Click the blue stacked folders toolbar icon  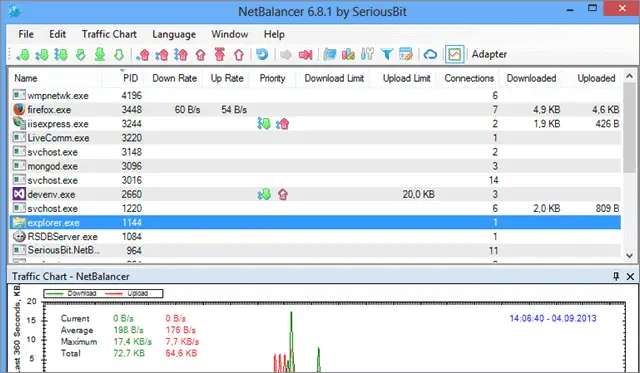[329, 54]
